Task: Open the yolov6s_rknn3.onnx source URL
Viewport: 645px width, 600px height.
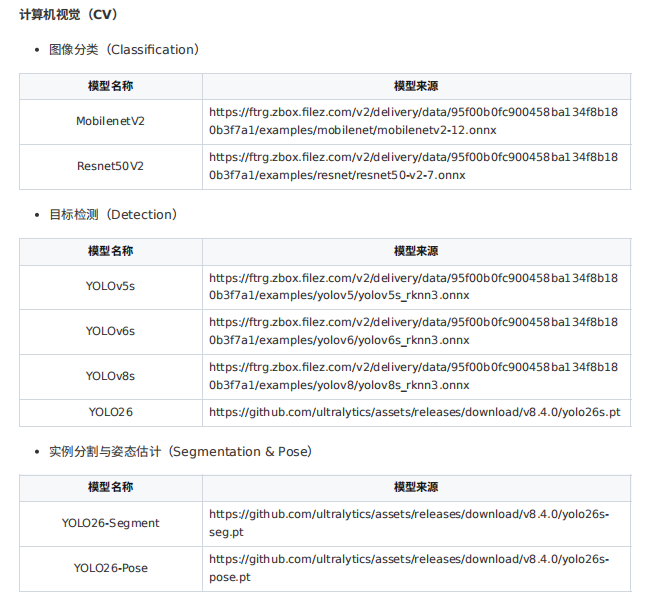Action: 413,331
